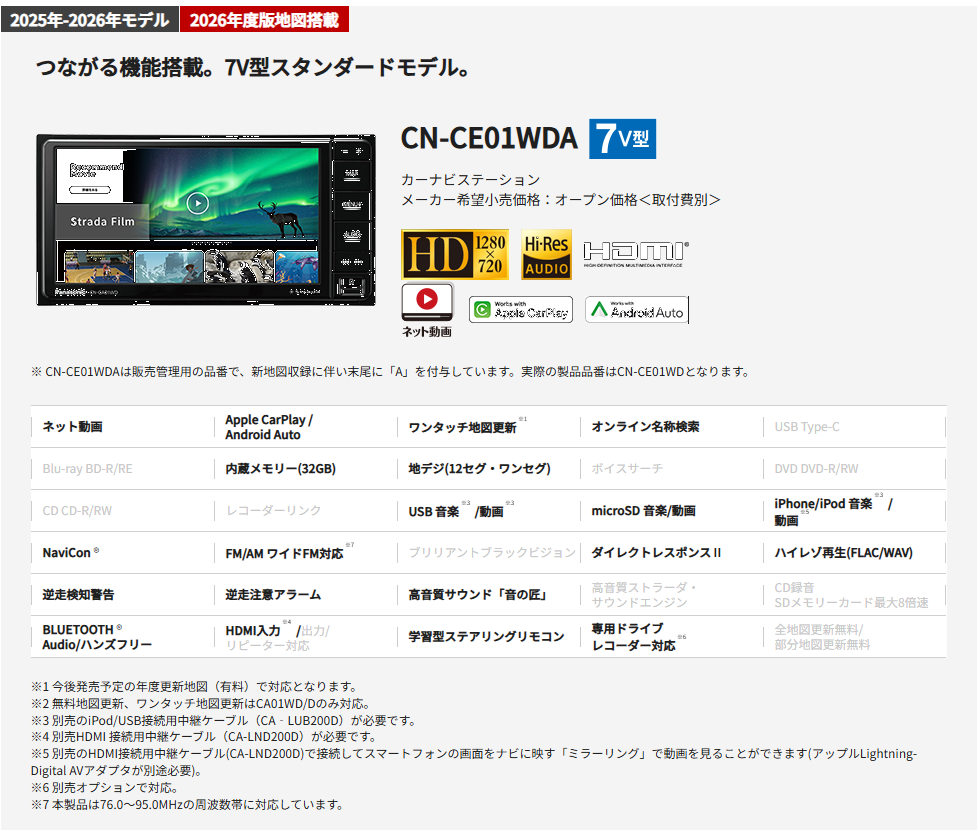Click the greyed 高音質ストラーダ・サウンドエンジン cell

[672, 594]
